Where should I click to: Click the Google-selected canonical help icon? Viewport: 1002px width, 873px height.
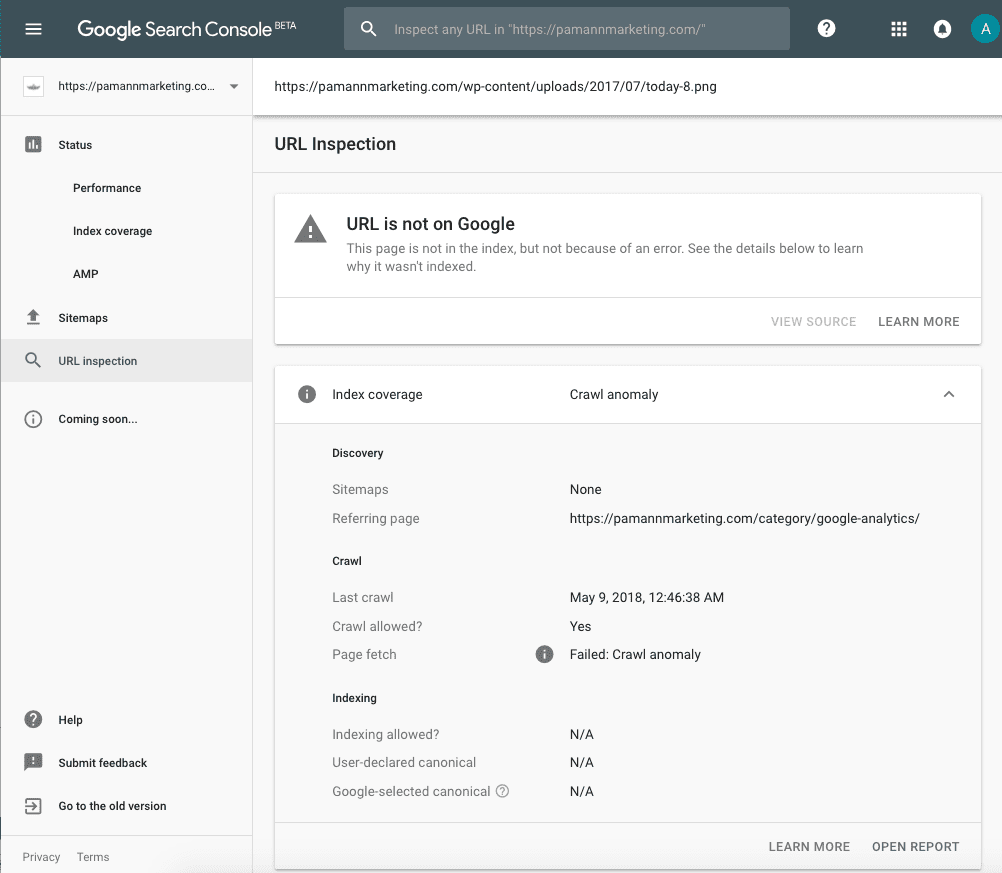502,791
